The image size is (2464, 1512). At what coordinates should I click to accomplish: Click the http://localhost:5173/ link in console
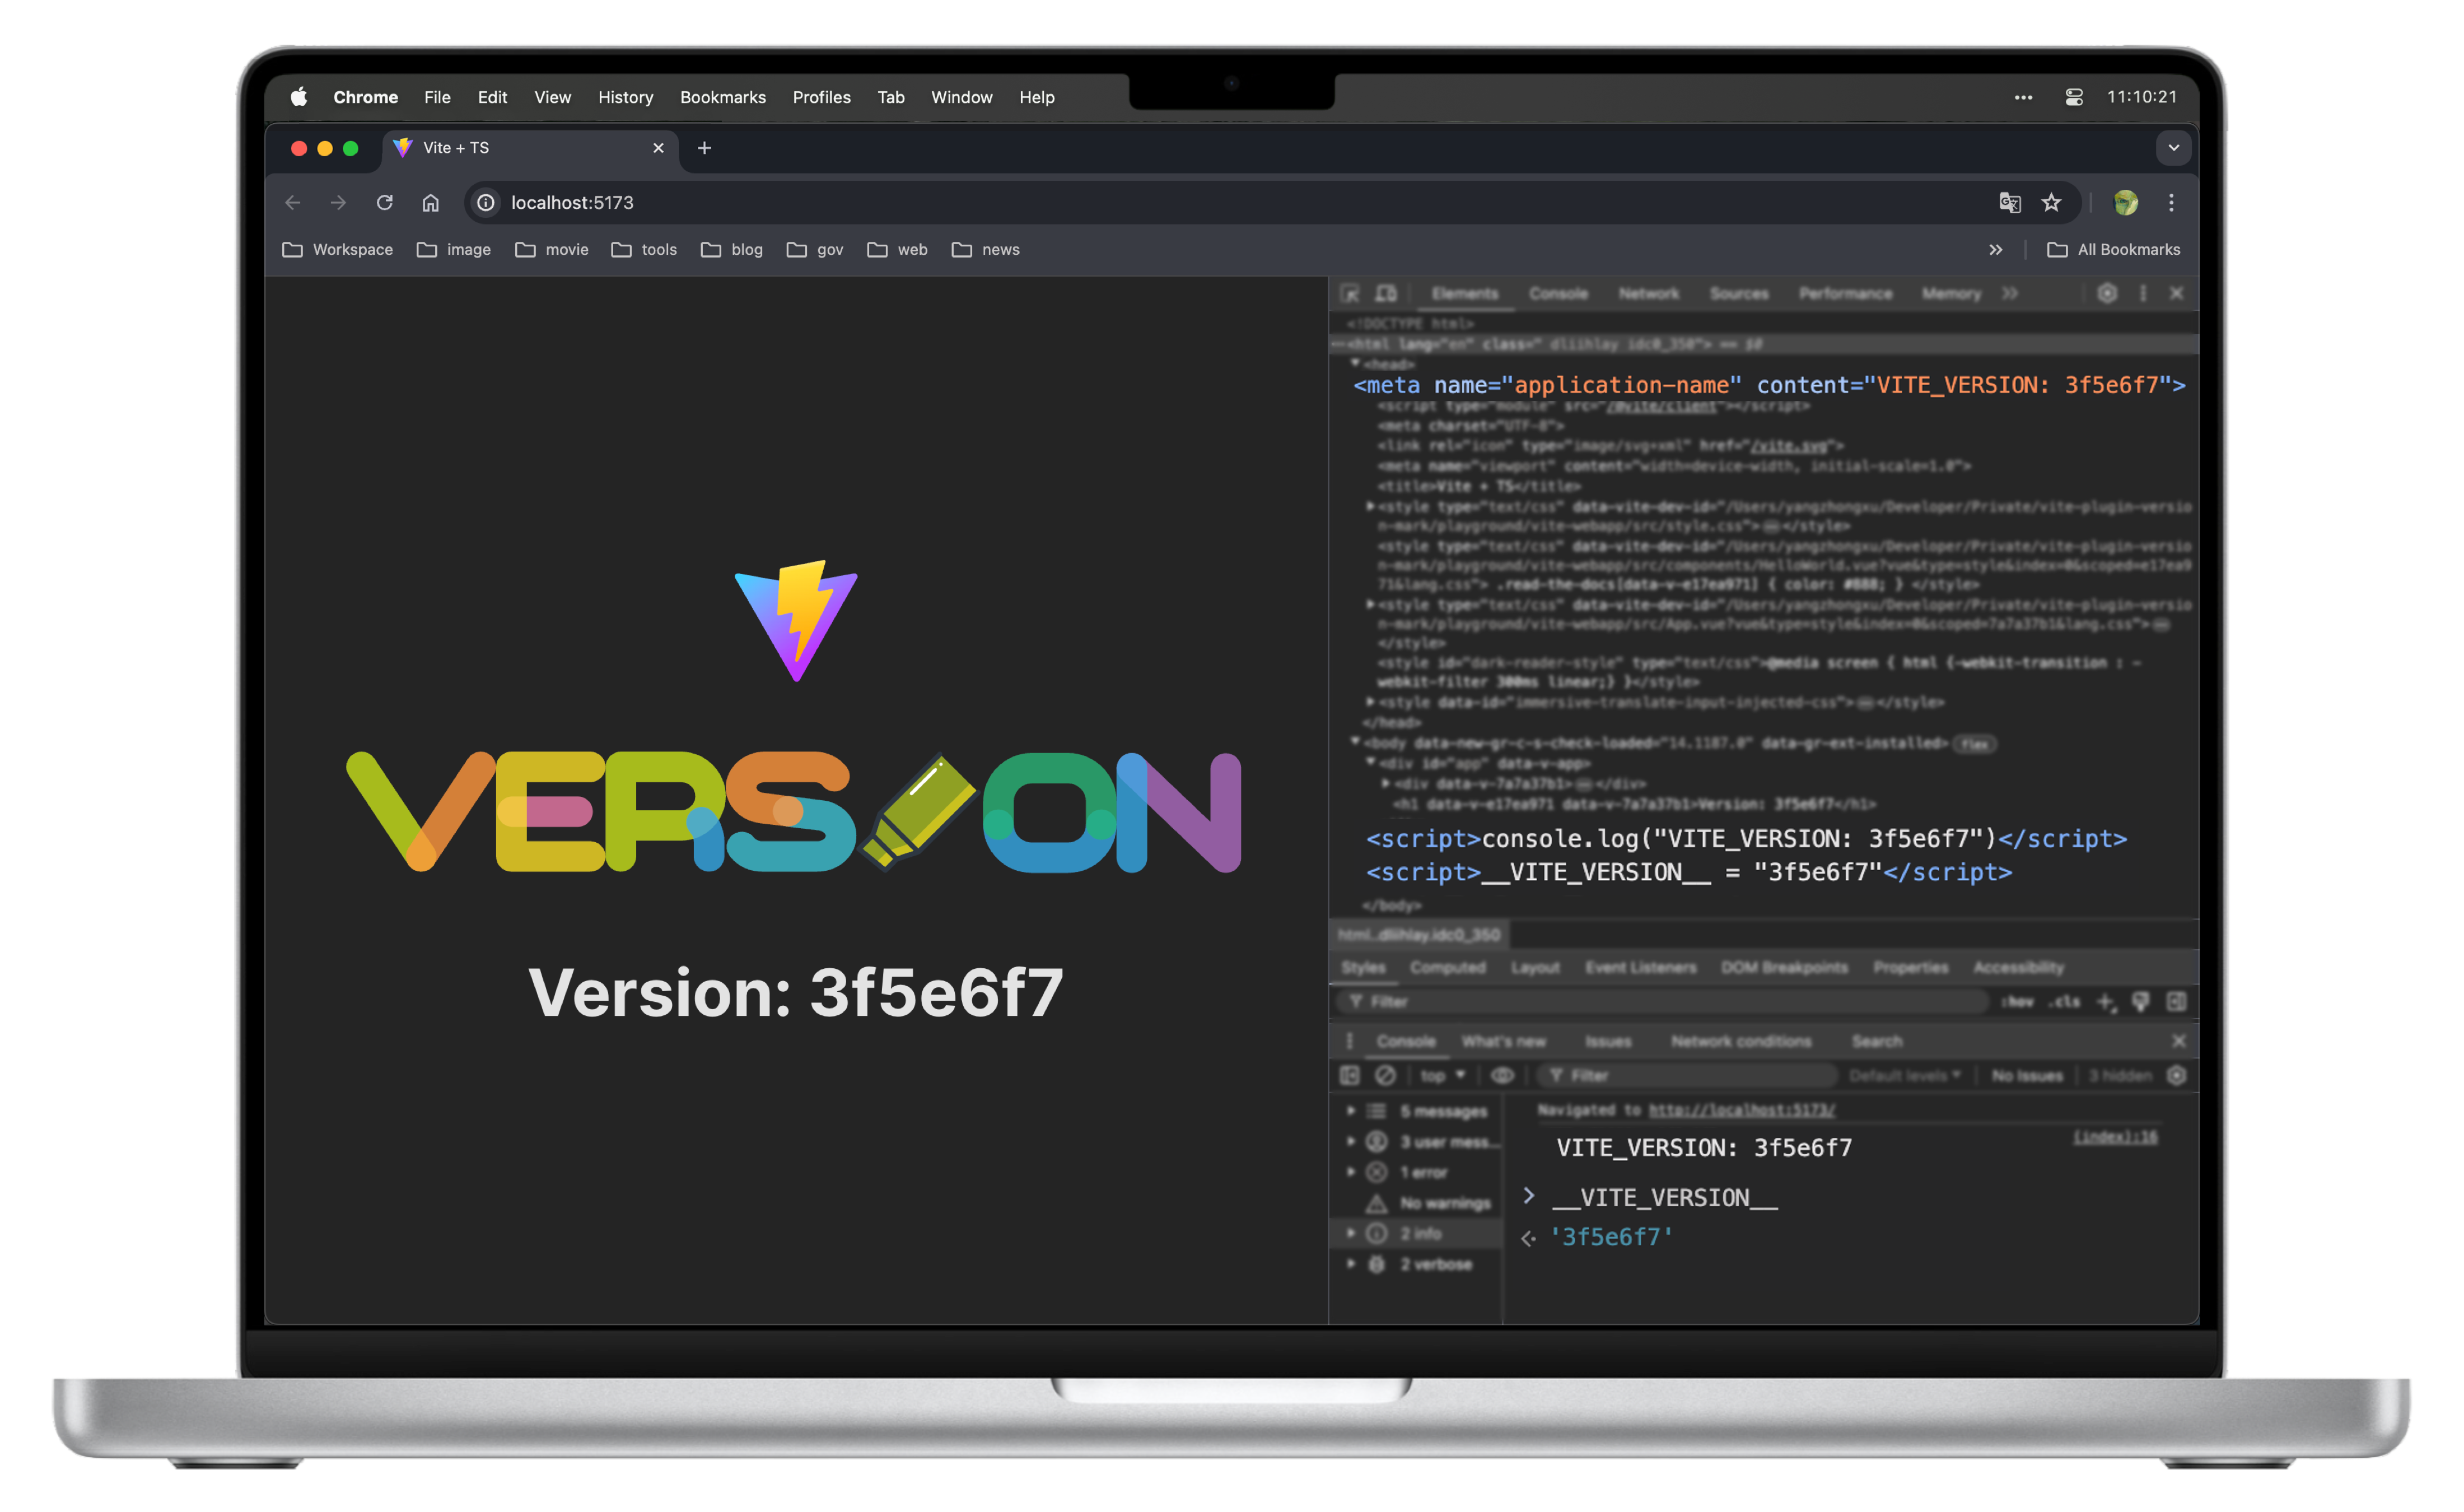click(x=1741, y=1110)
